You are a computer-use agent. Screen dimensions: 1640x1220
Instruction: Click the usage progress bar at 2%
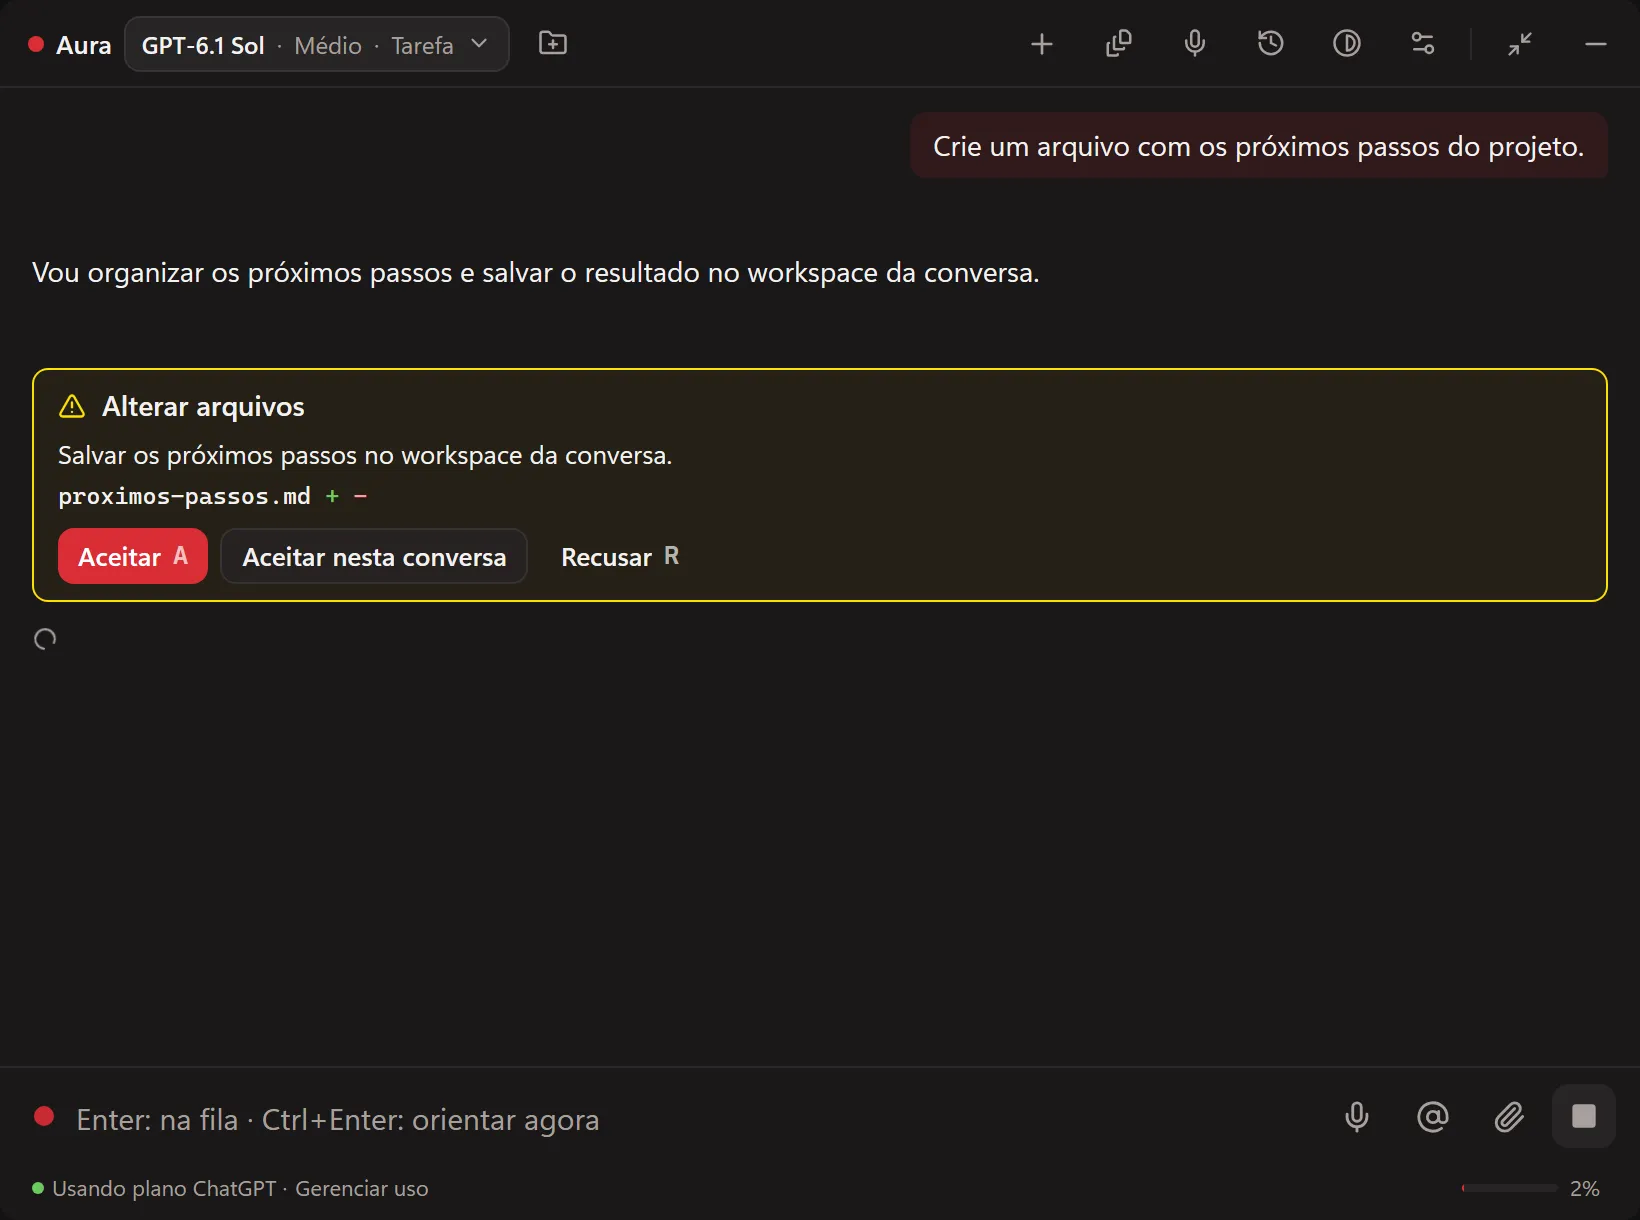1510,1189
